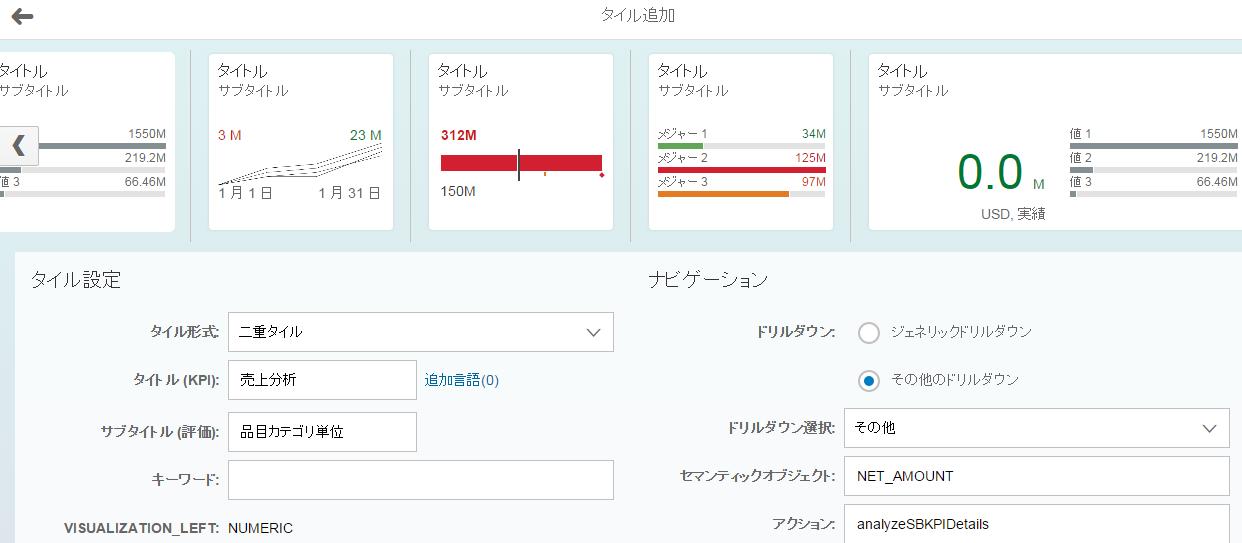Click the additional languages (0) link

coord(461,380)
